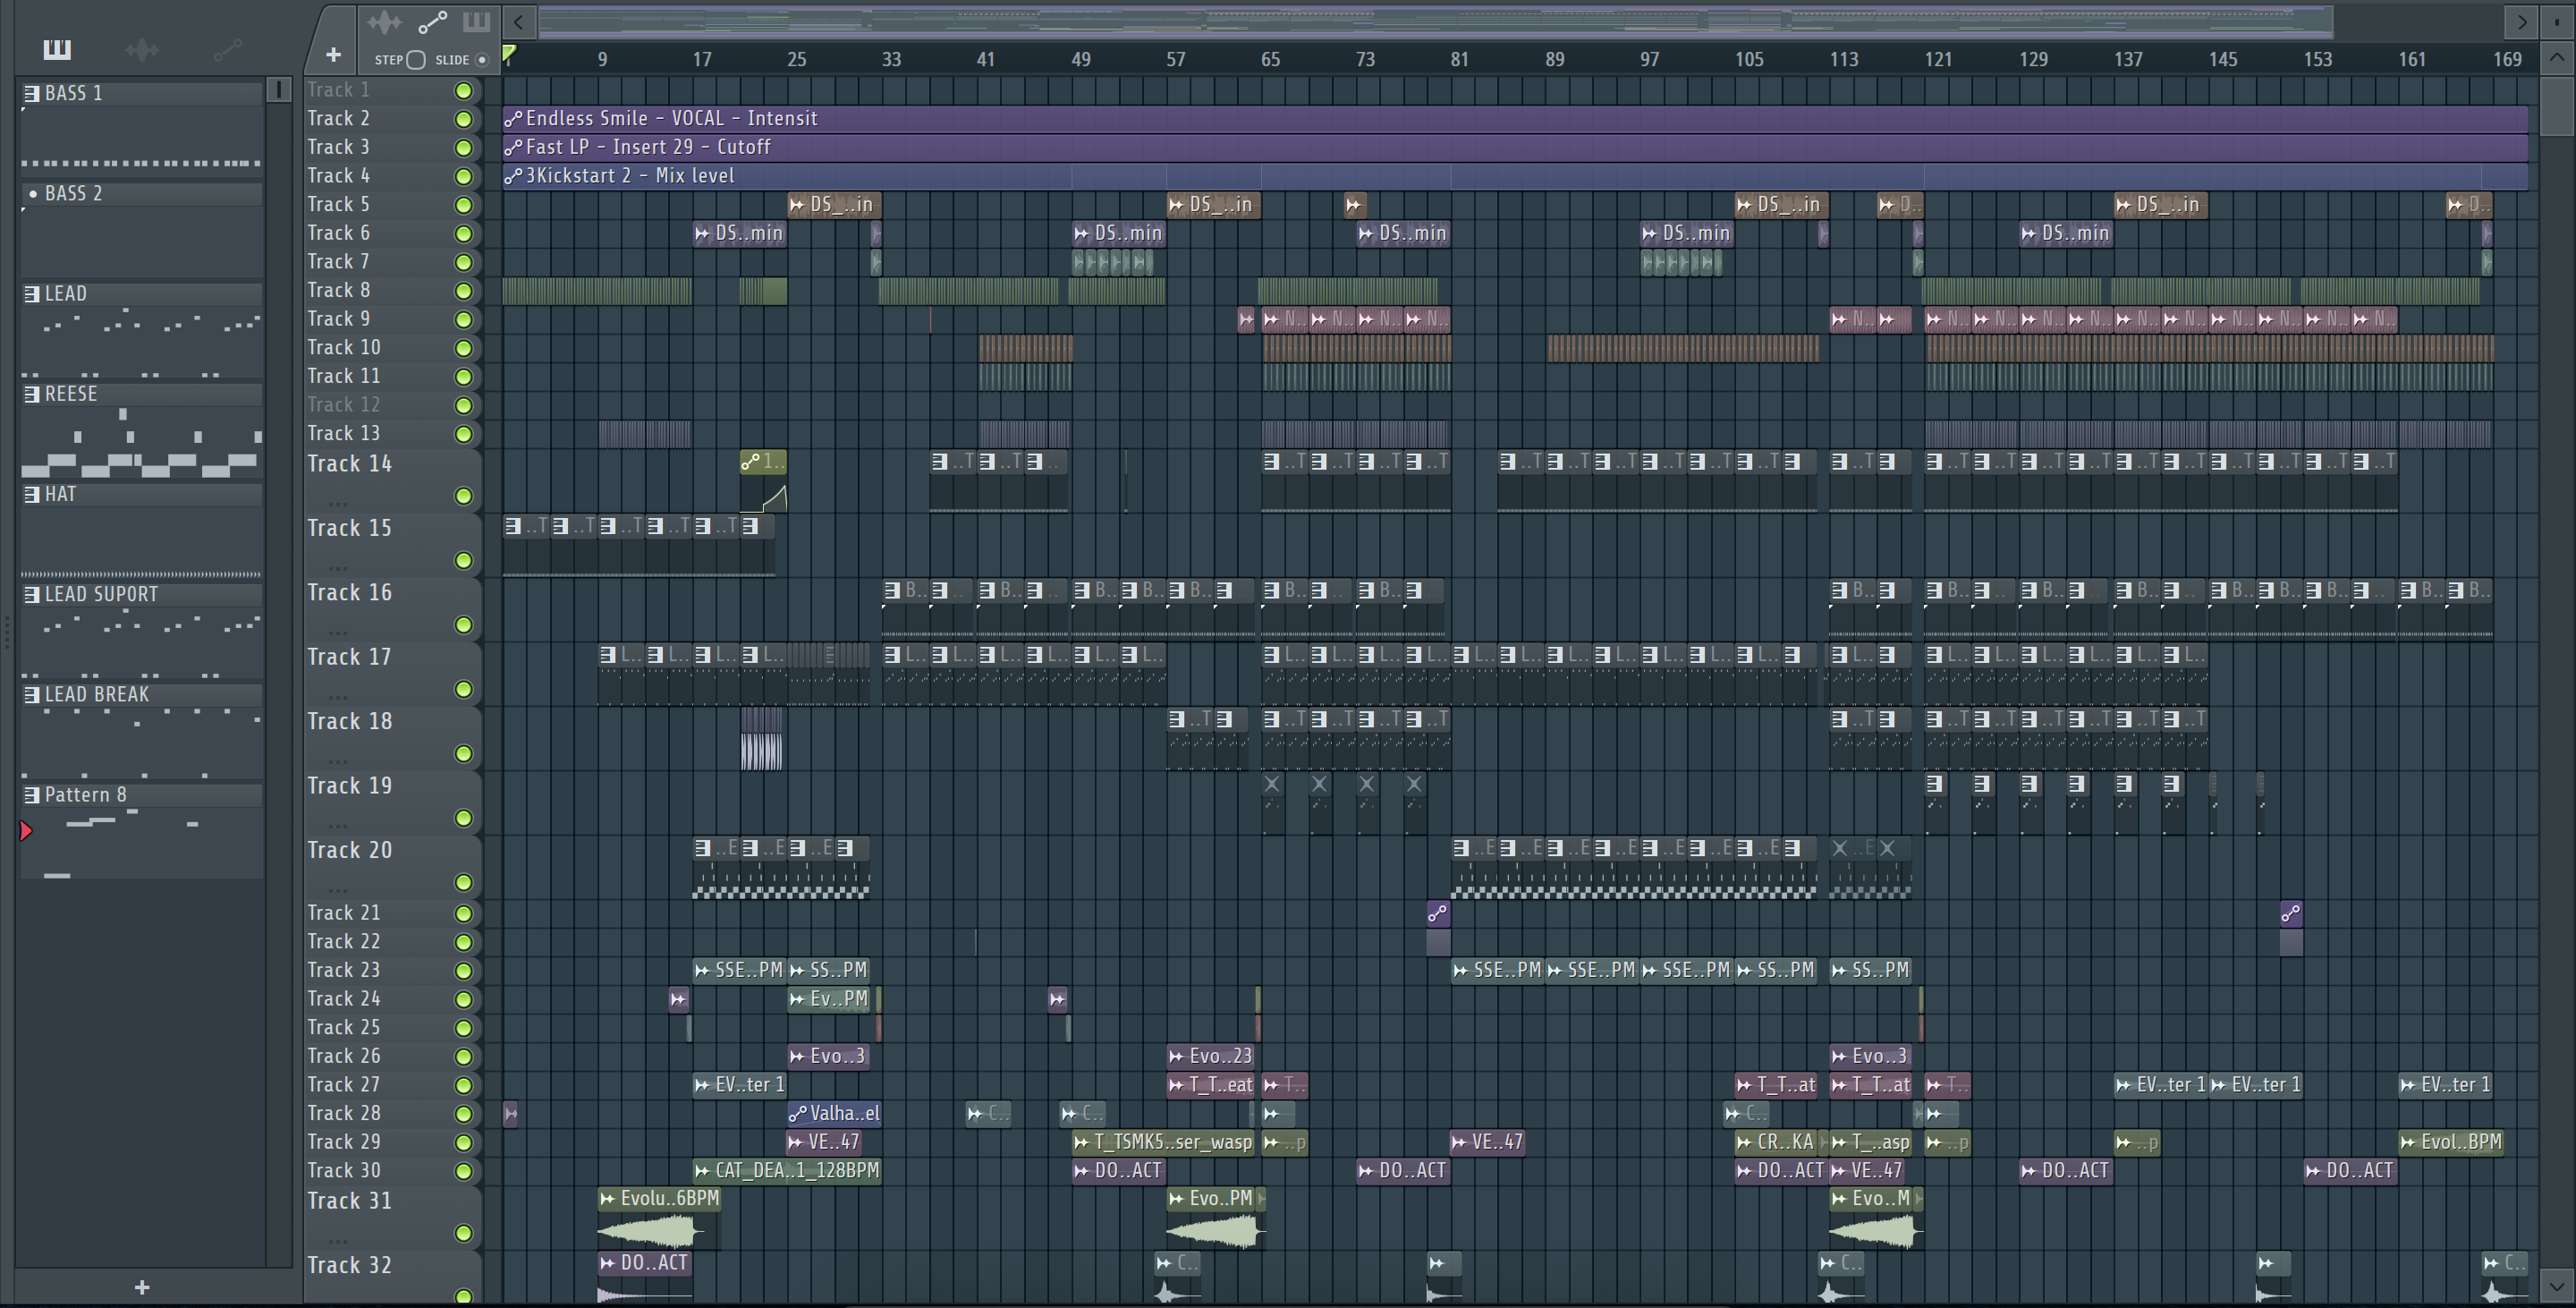Mute Track 23 with its green LED

point(464,971)
